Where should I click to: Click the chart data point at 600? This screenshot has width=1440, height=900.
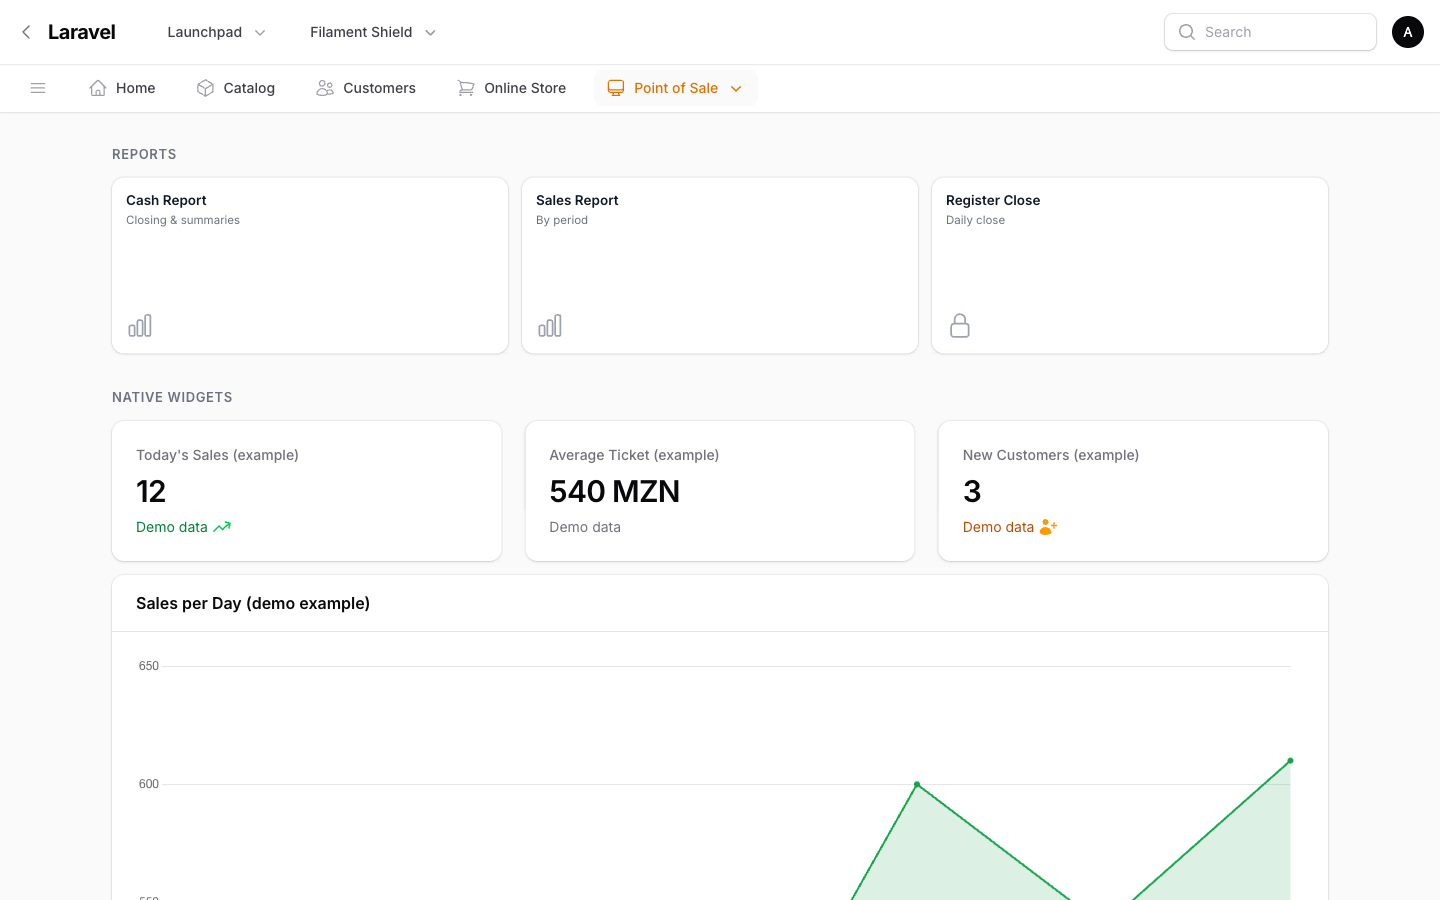click(917, 784)
